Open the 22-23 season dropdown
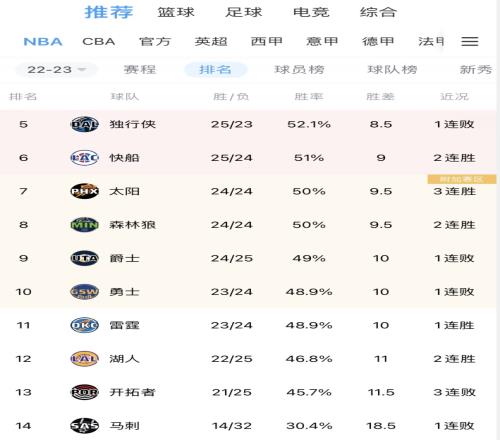The image size is (500, 440). point(56,70)
